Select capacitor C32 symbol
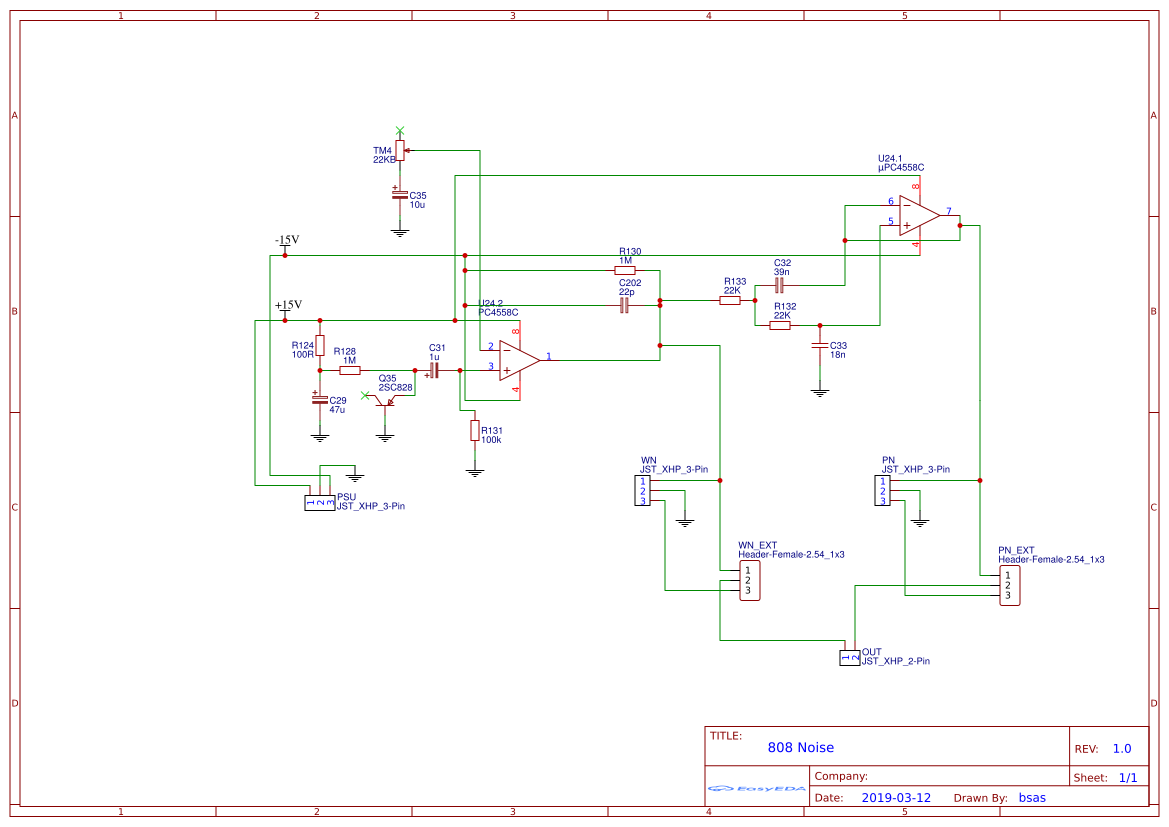This screenshot has height=827, width=1169. (x=779, y=286)
